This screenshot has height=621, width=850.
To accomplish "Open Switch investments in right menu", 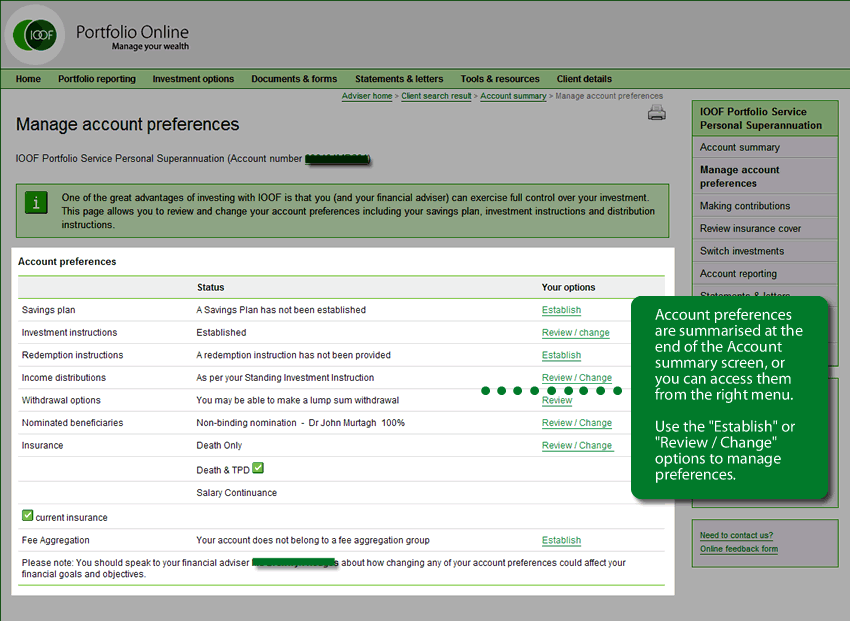I will point(765,251).
